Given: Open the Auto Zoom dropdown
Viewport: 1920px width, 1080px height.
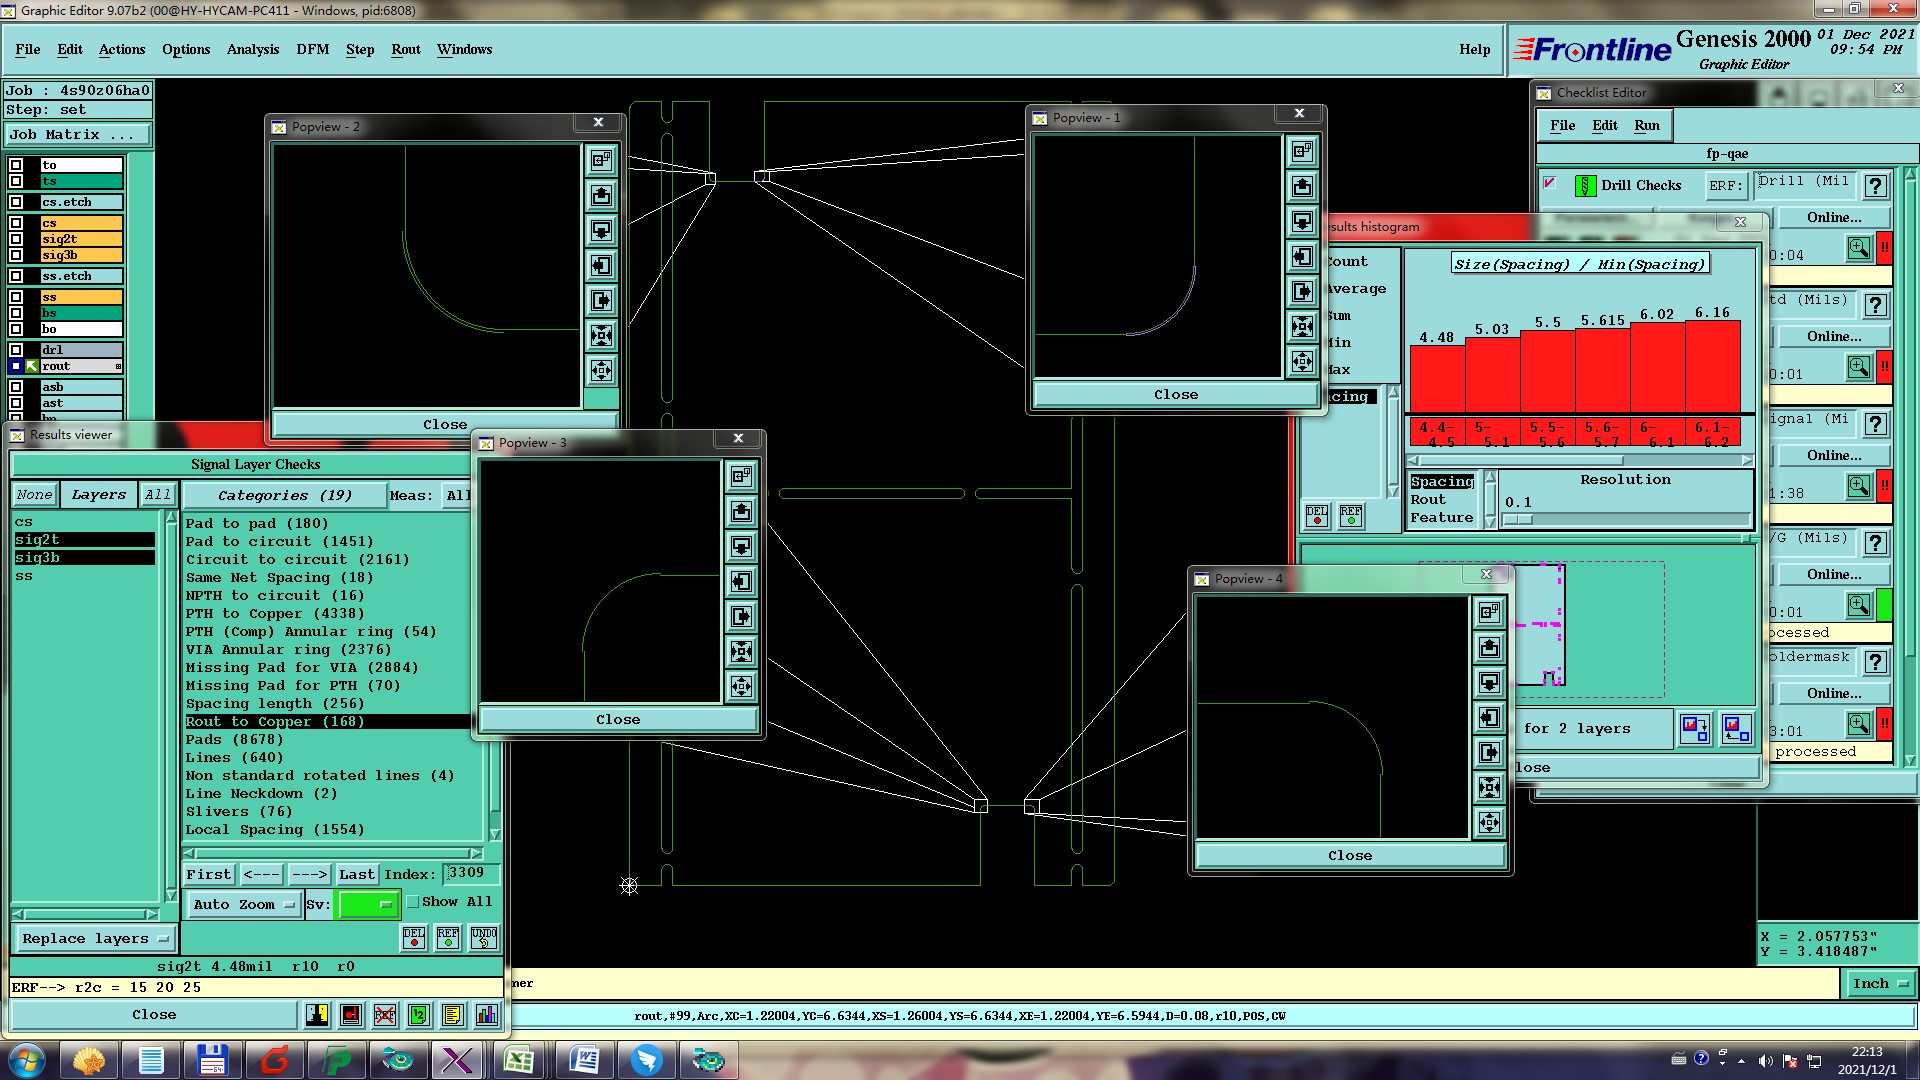Looking at the screenshot, I should 244,904.
